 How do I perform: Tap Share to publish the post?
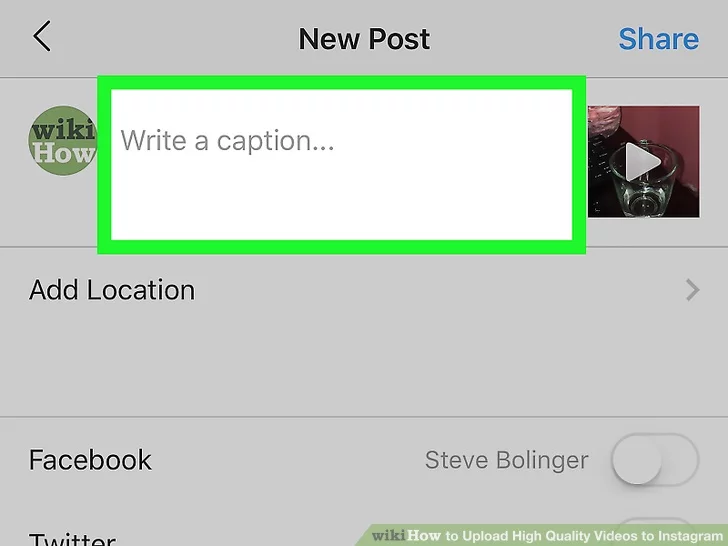[658, 39]
